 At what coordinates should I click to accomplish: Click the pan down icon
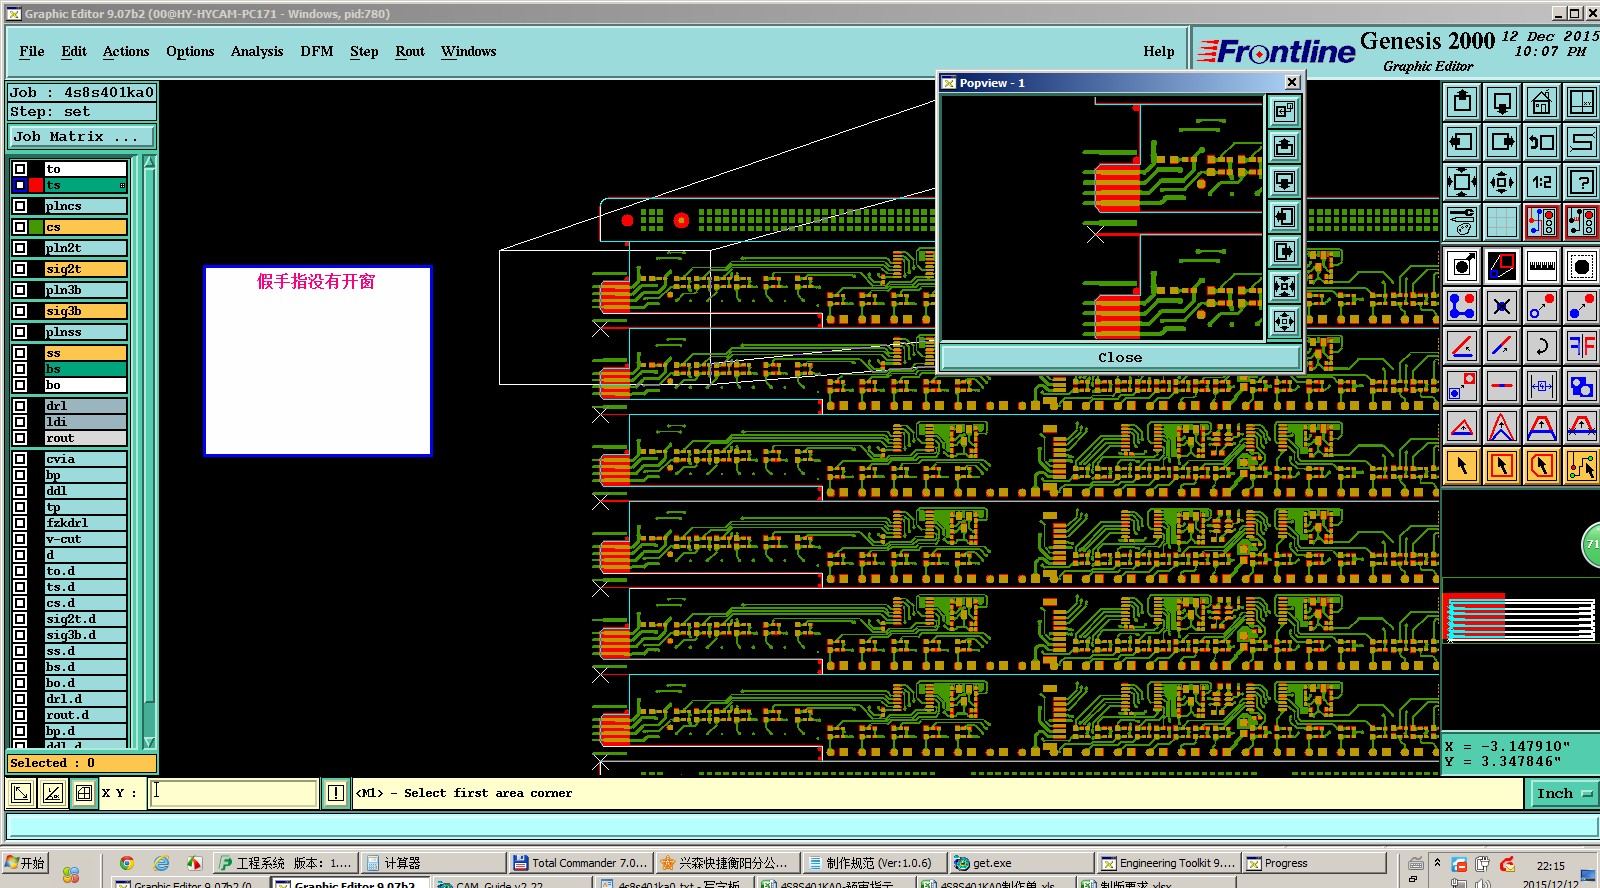click(1502, 102)
